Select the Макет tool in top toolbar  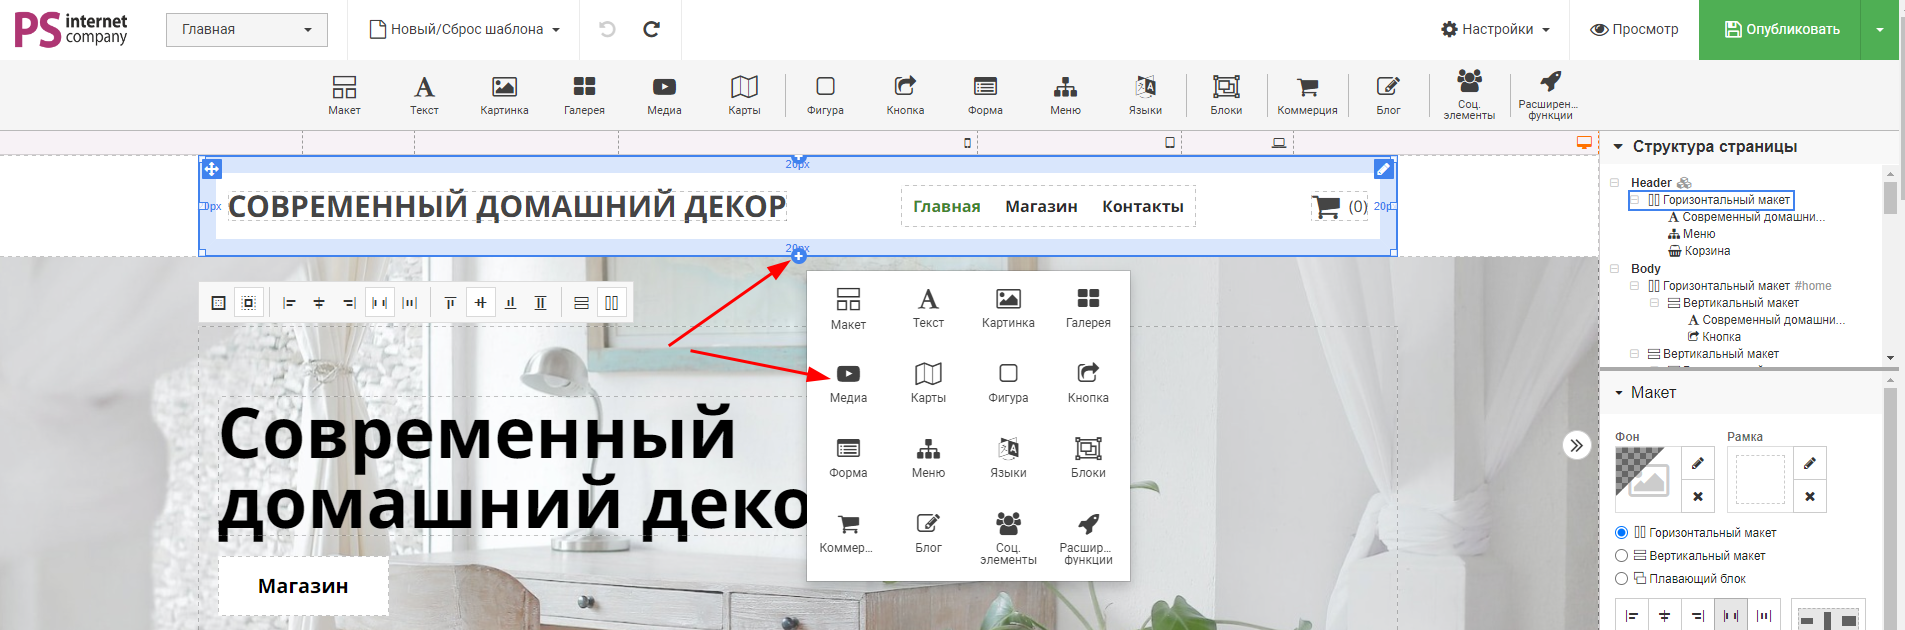344,96
